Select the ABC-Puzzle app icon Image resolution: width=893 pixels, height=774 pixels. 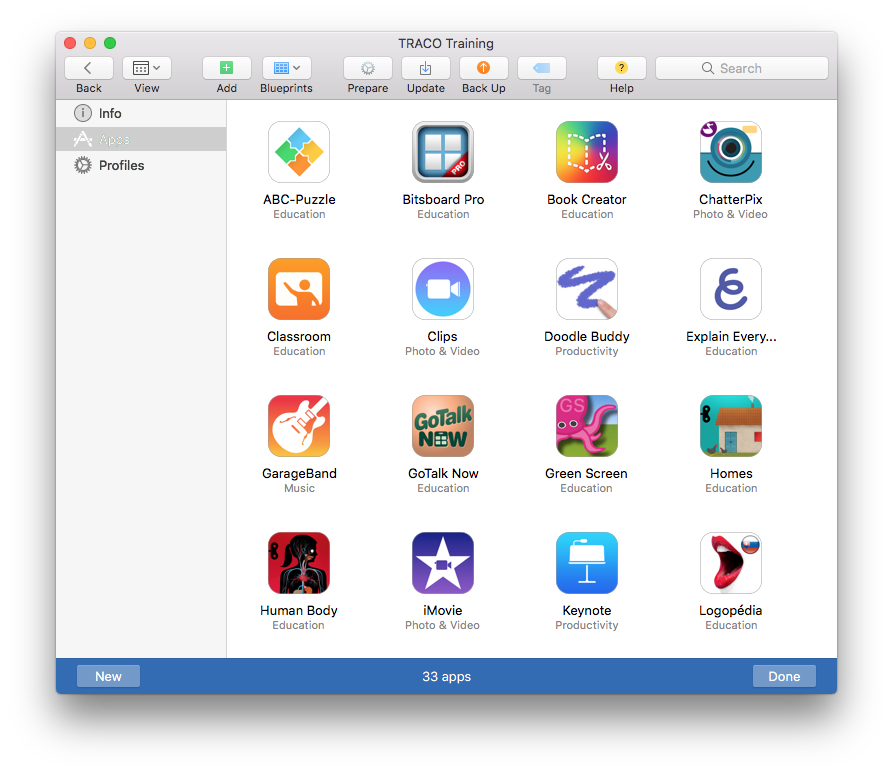click(299, 152)
